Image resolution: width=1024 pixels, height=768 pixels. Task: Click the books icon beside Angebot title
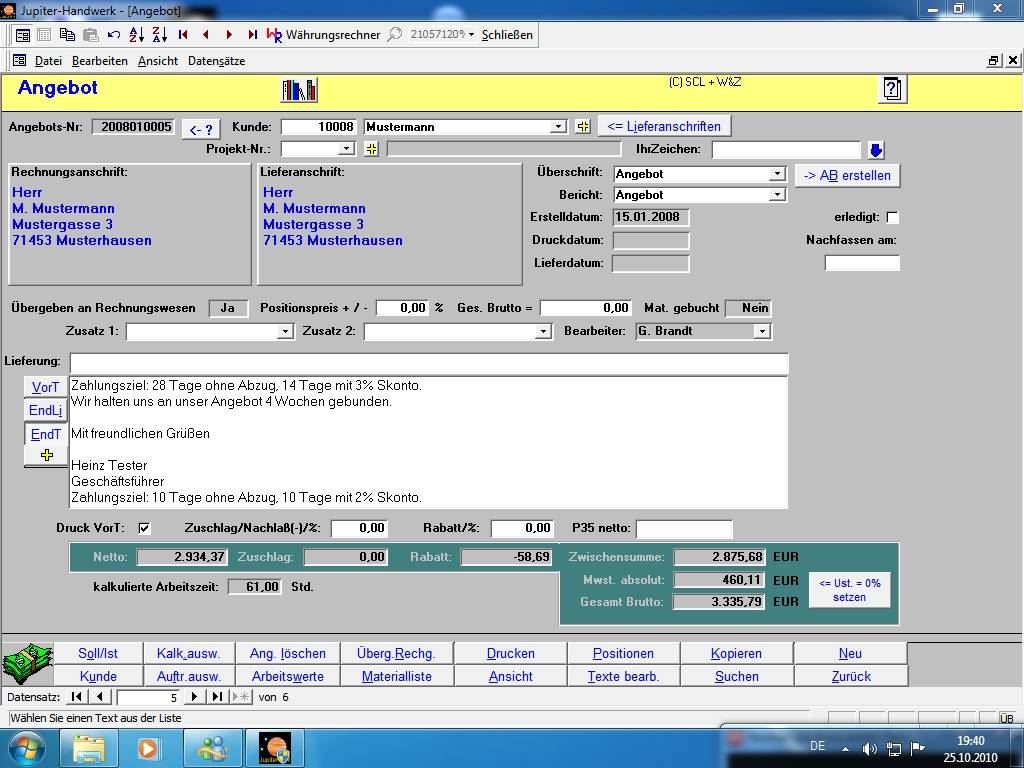299,90
